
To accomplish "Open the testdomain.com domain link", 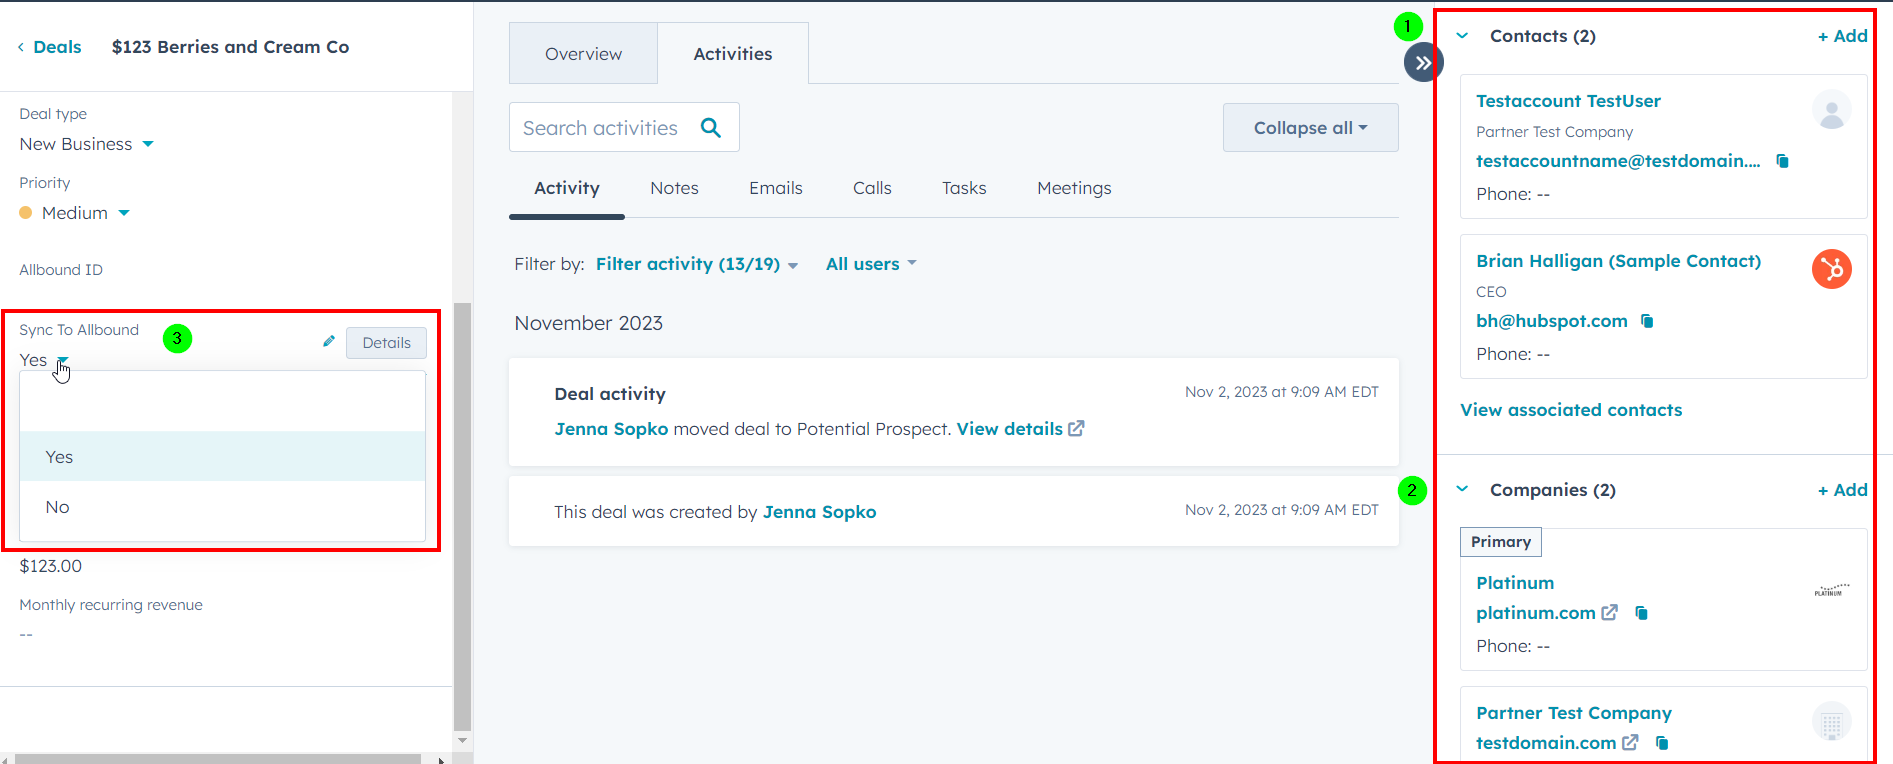I will pyautogui.click(x=1546, y=743).
